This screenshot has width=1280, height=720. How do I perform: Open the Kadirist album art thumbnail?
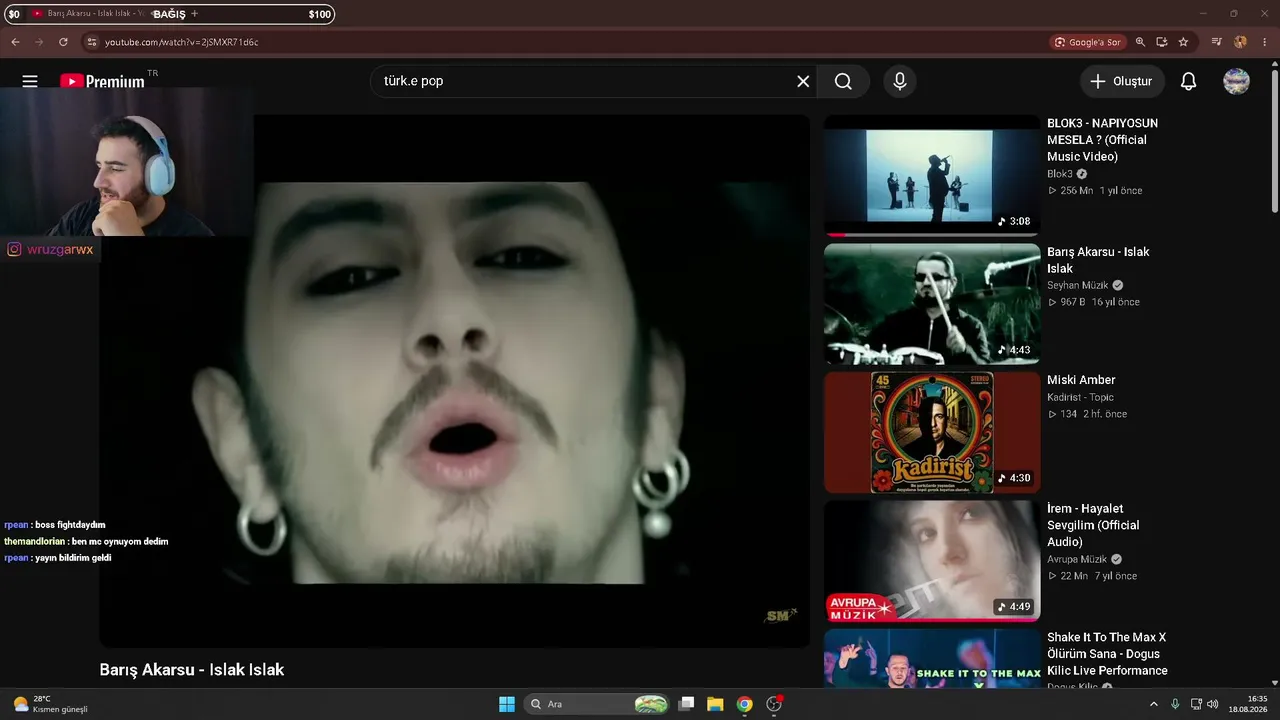click(932, 432)
